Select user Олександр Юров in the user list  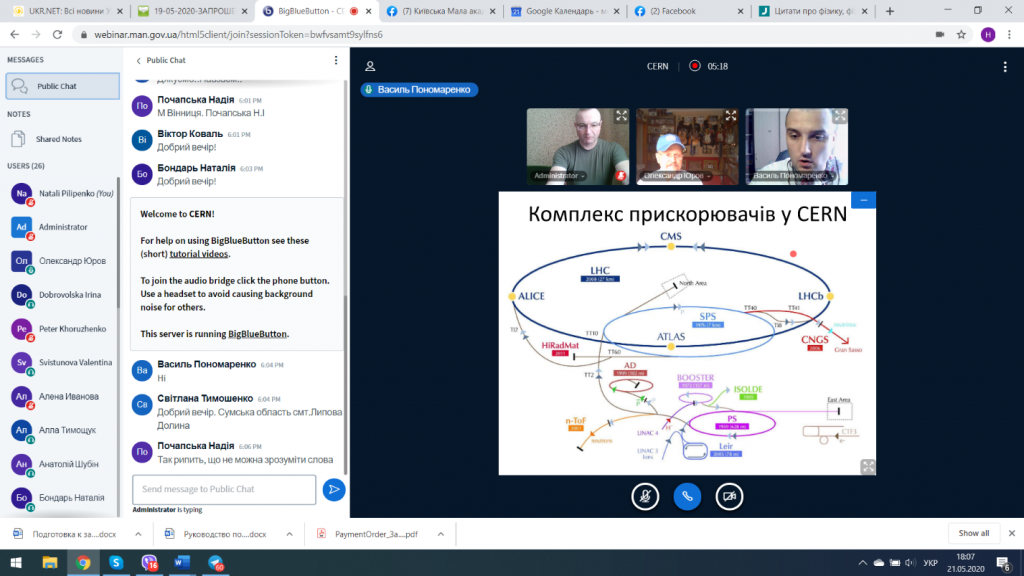point(63,261)
